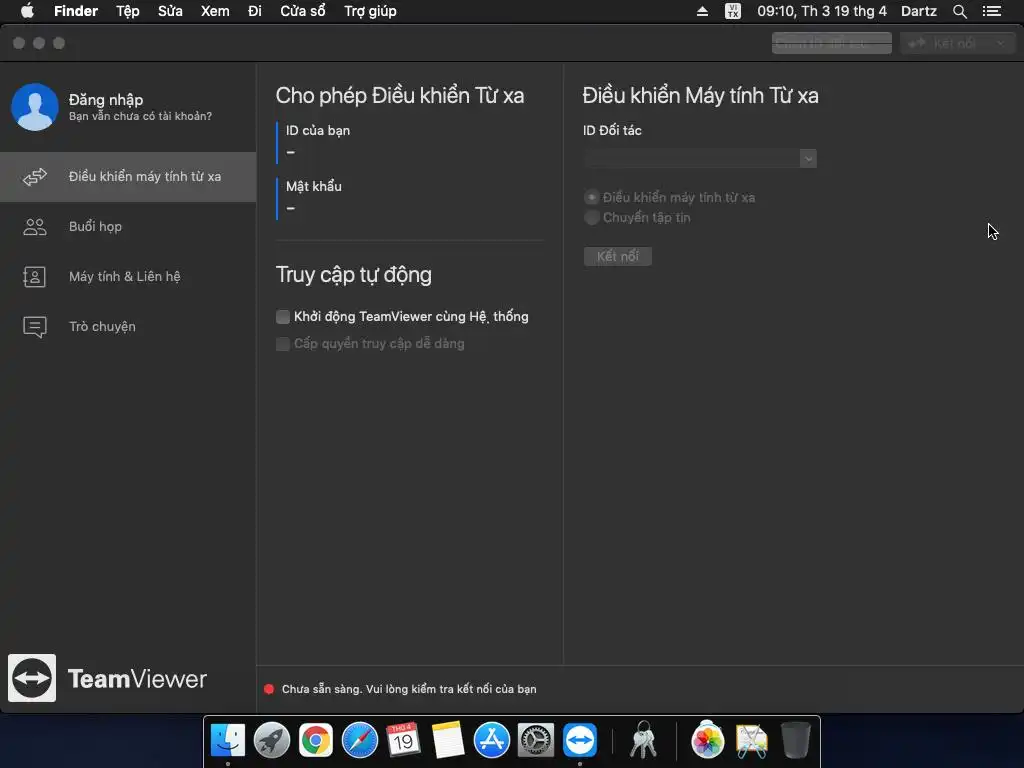
Task: Expand the ID Đối tác dropdown arrow
Action: click(x=808, y=158)
